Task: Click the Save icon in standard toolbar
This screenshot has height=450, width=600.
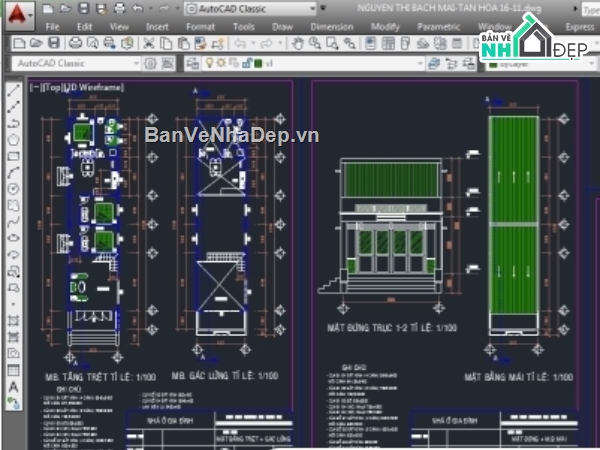Action: point(54,43)
